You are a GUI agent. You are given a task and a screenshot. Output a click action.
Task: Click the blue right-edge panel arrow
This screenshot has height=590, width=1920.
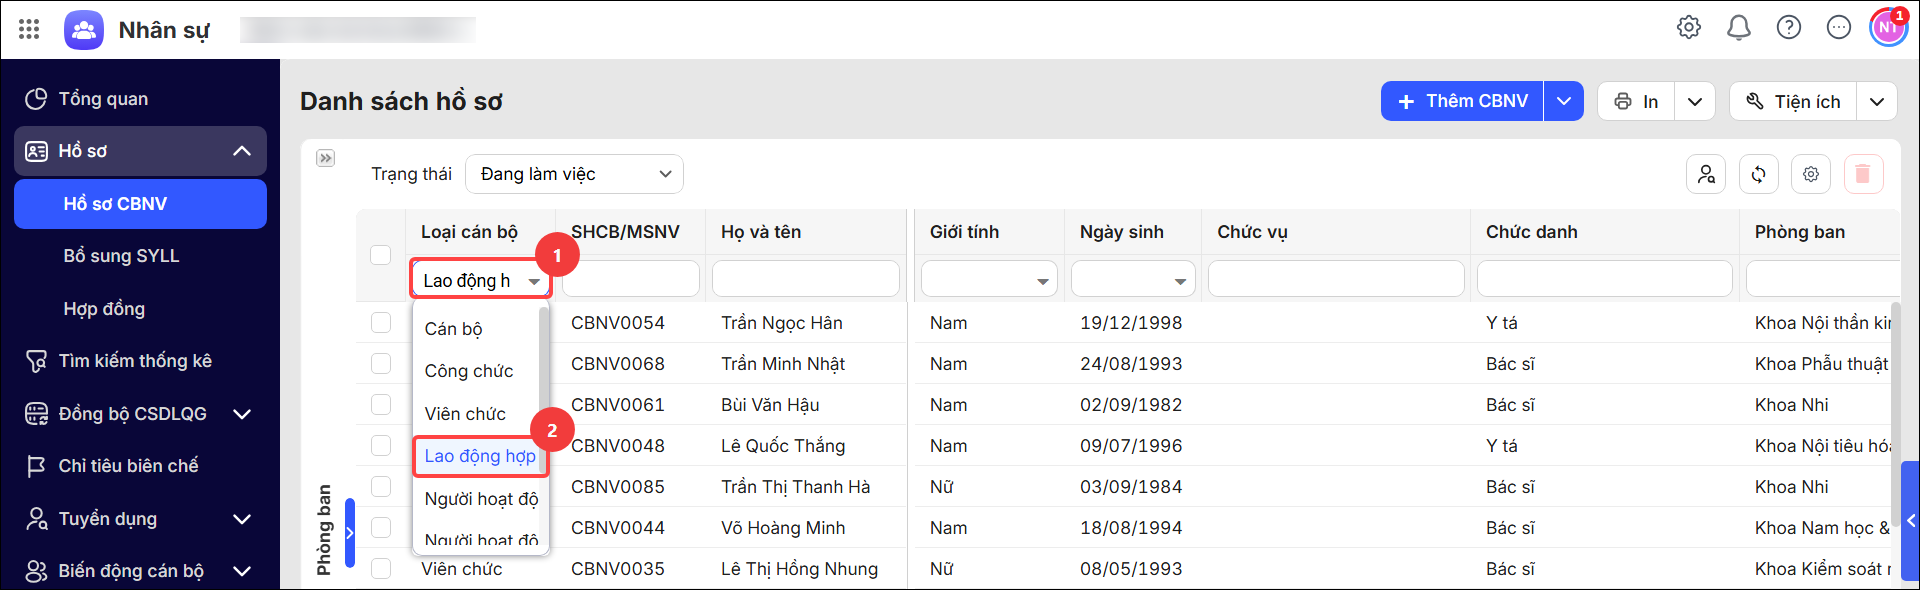(1910, 520)
